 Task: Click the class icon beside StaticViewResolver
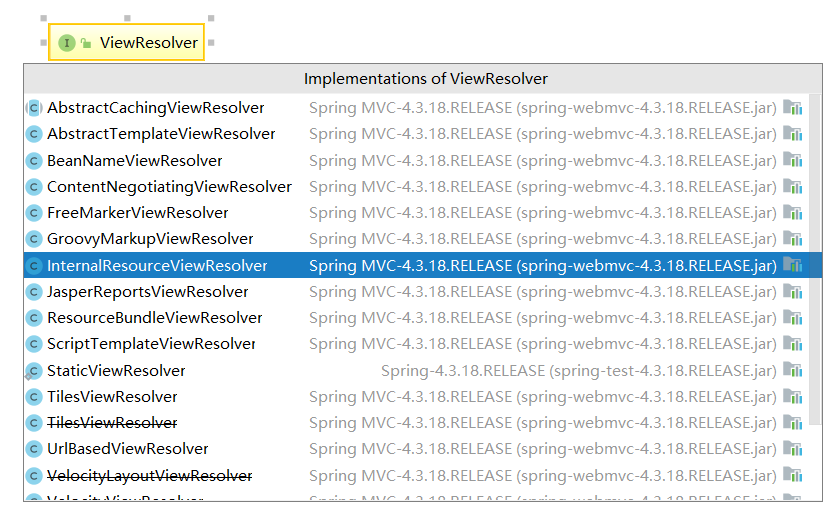[34, 371]
